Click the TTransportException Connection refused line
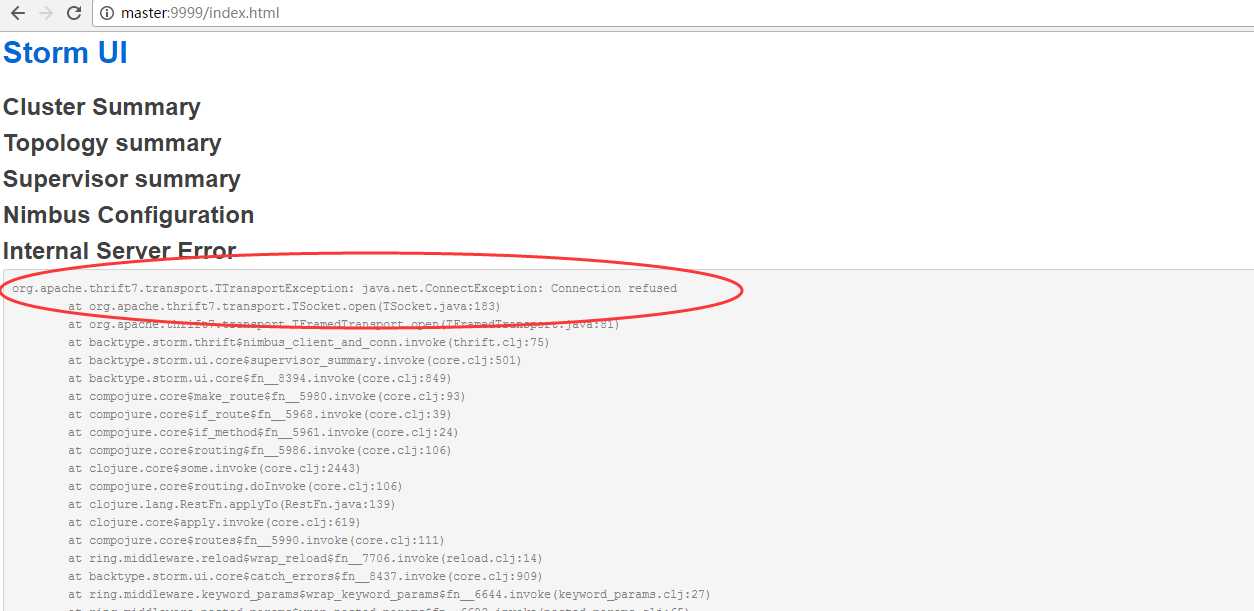The image size is (1254, 611). click(344, 288)
